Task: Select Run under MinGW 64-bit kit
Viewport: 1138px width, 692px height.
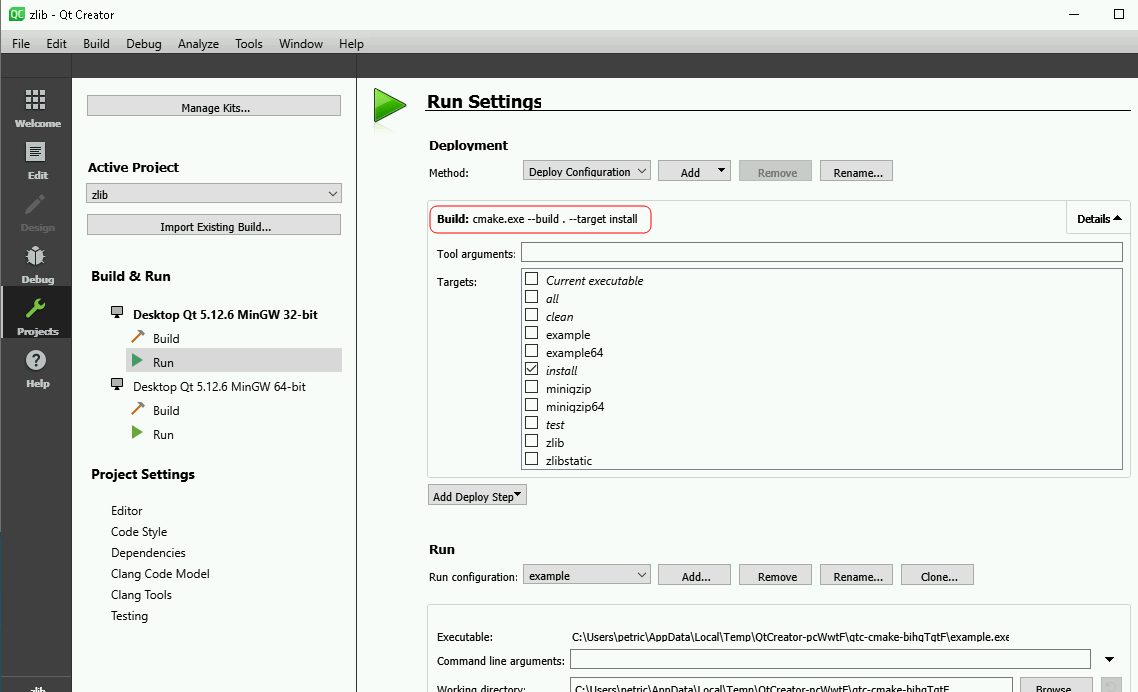Action: tap(163, 434)
